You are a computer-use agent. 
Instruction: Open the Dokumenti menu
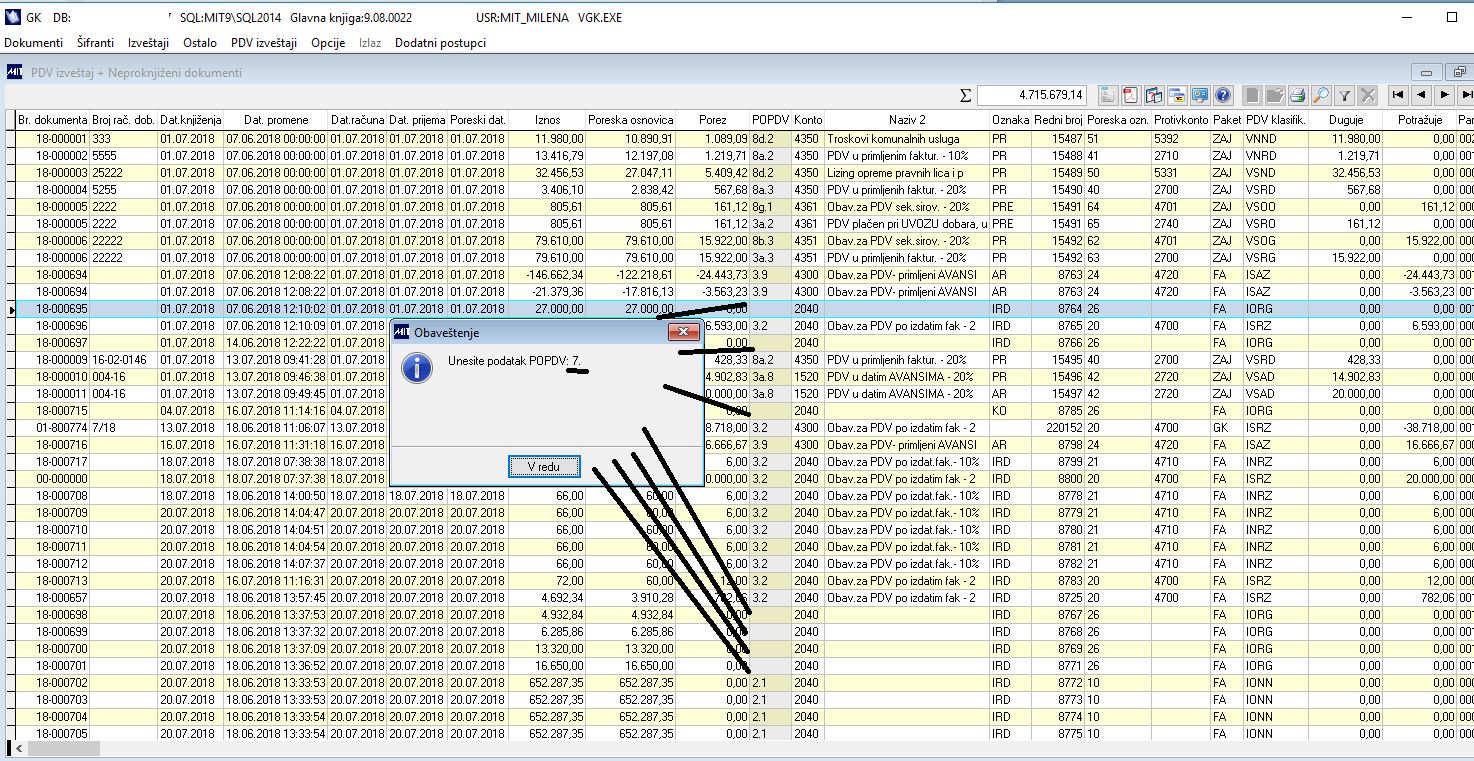(34, 43)
